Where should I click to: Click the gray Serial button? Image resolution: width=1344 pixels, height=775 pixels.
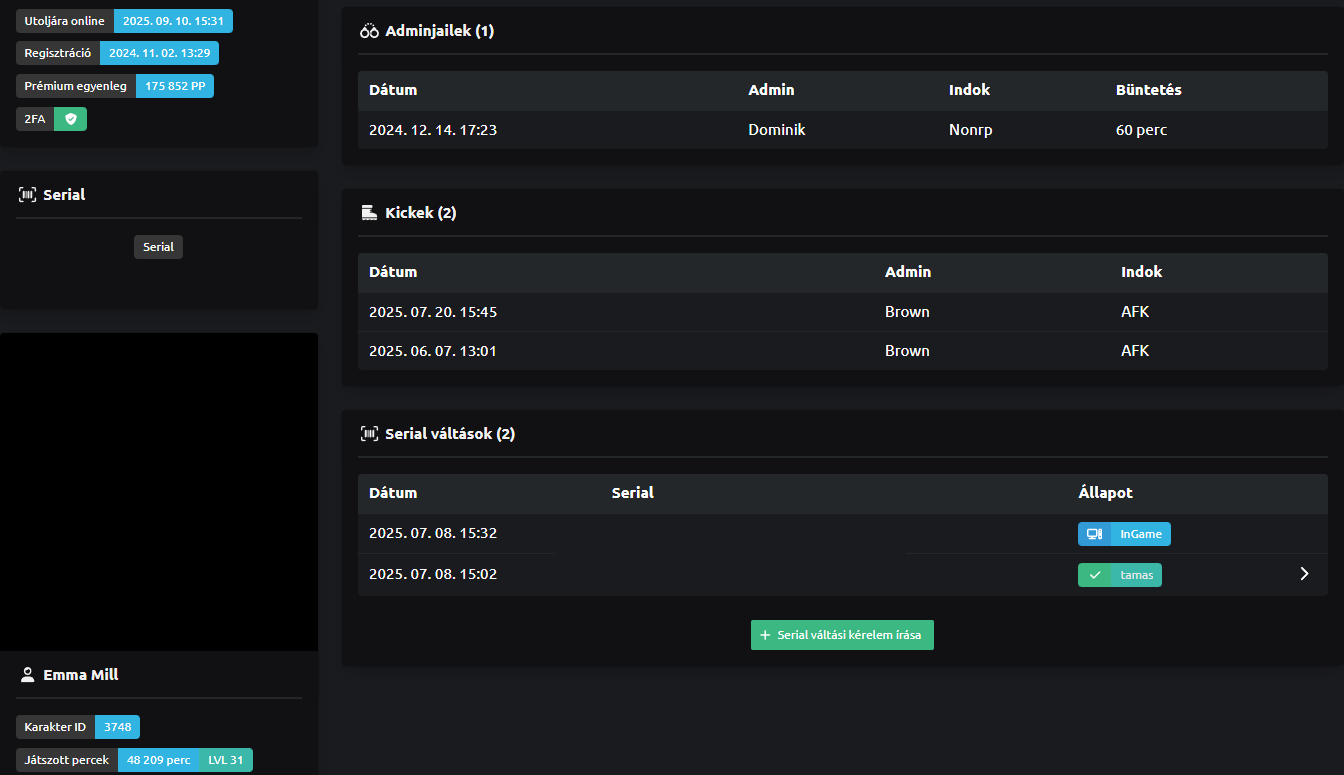click(x=158, y=247)
